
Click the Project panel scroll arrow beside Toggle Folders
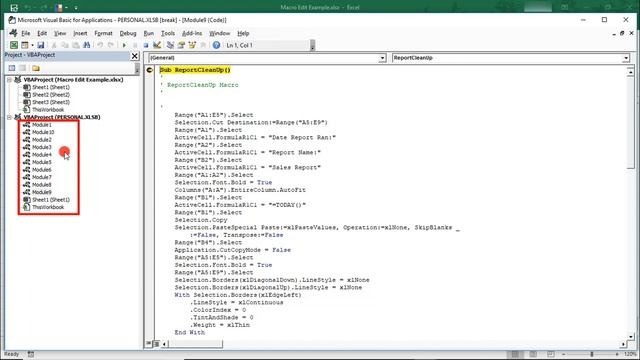click(x=137, y=69)
